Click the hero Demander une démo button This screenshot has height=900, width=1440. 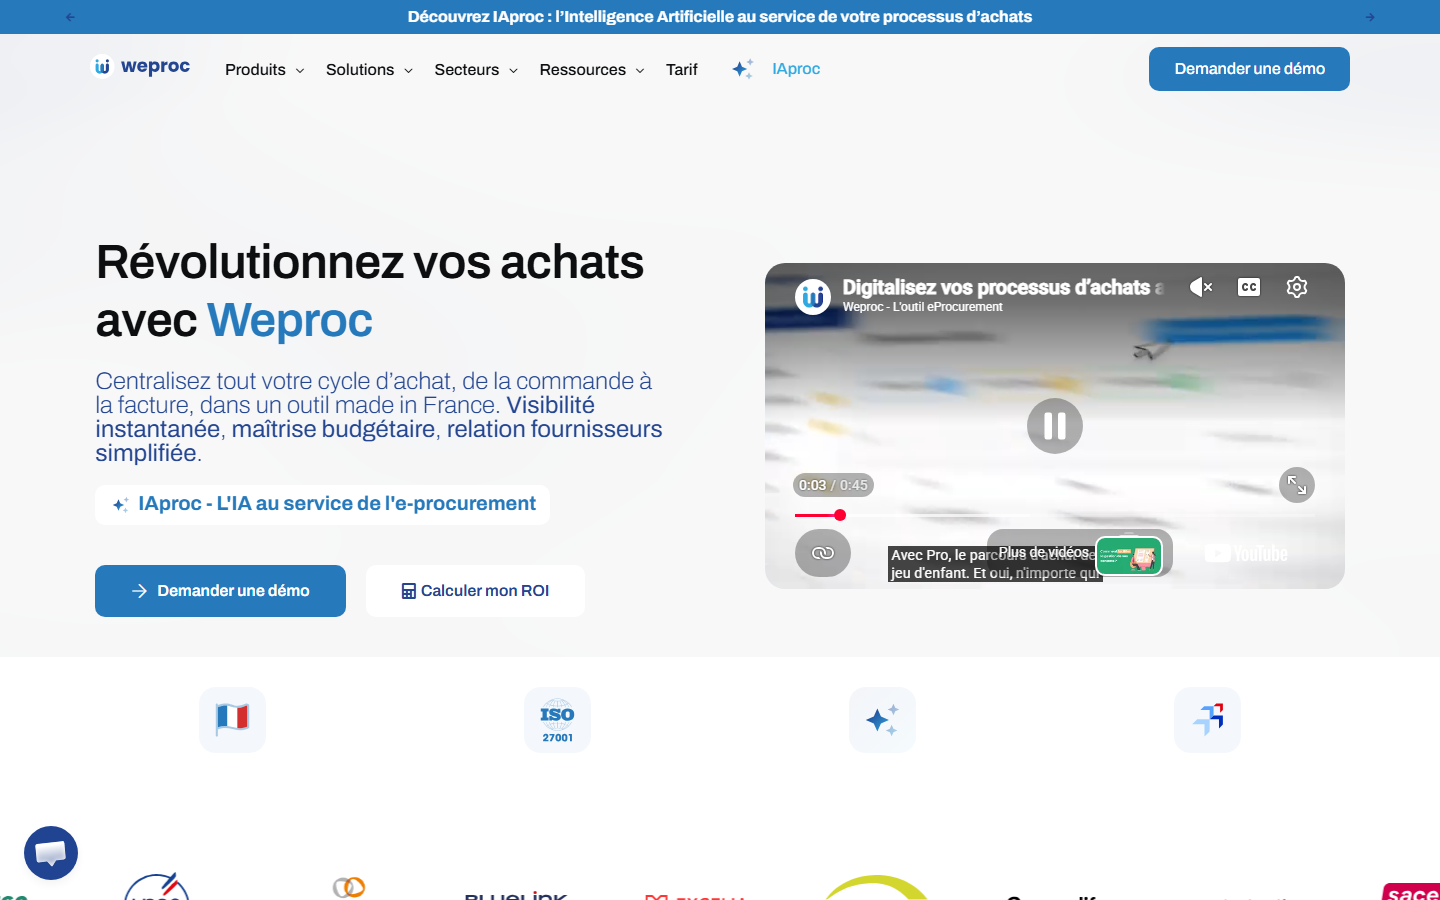click(220, 591)
